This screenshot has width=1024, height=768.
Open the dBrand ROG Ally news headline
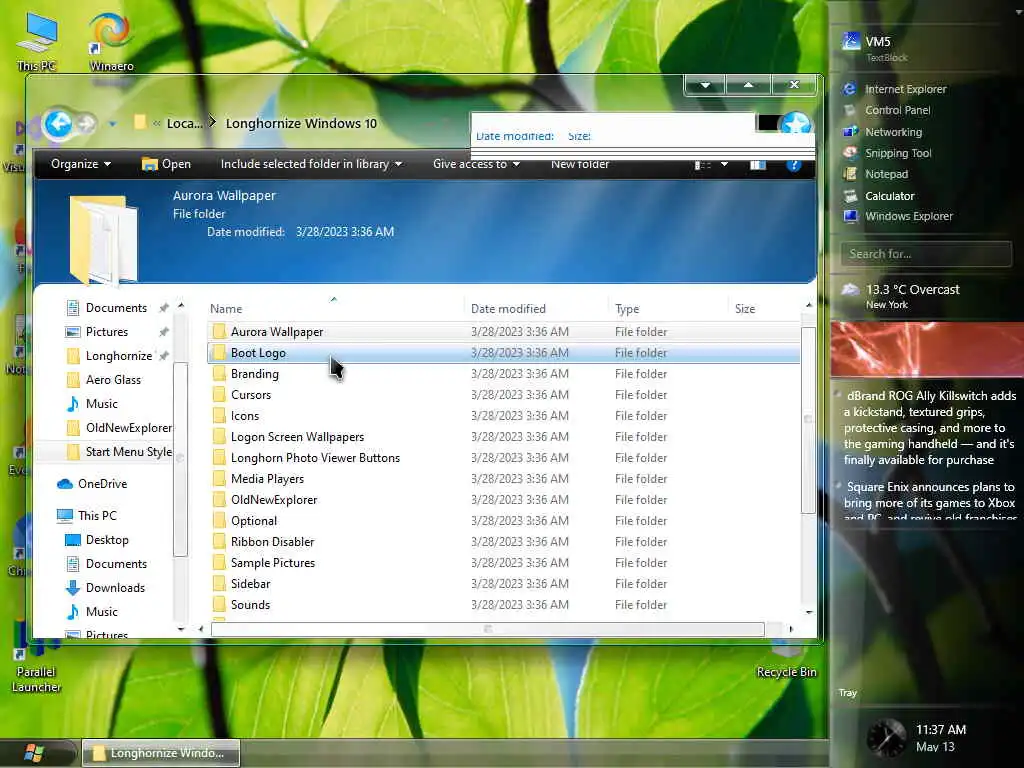pyautogui.click(x=929, y=428)
